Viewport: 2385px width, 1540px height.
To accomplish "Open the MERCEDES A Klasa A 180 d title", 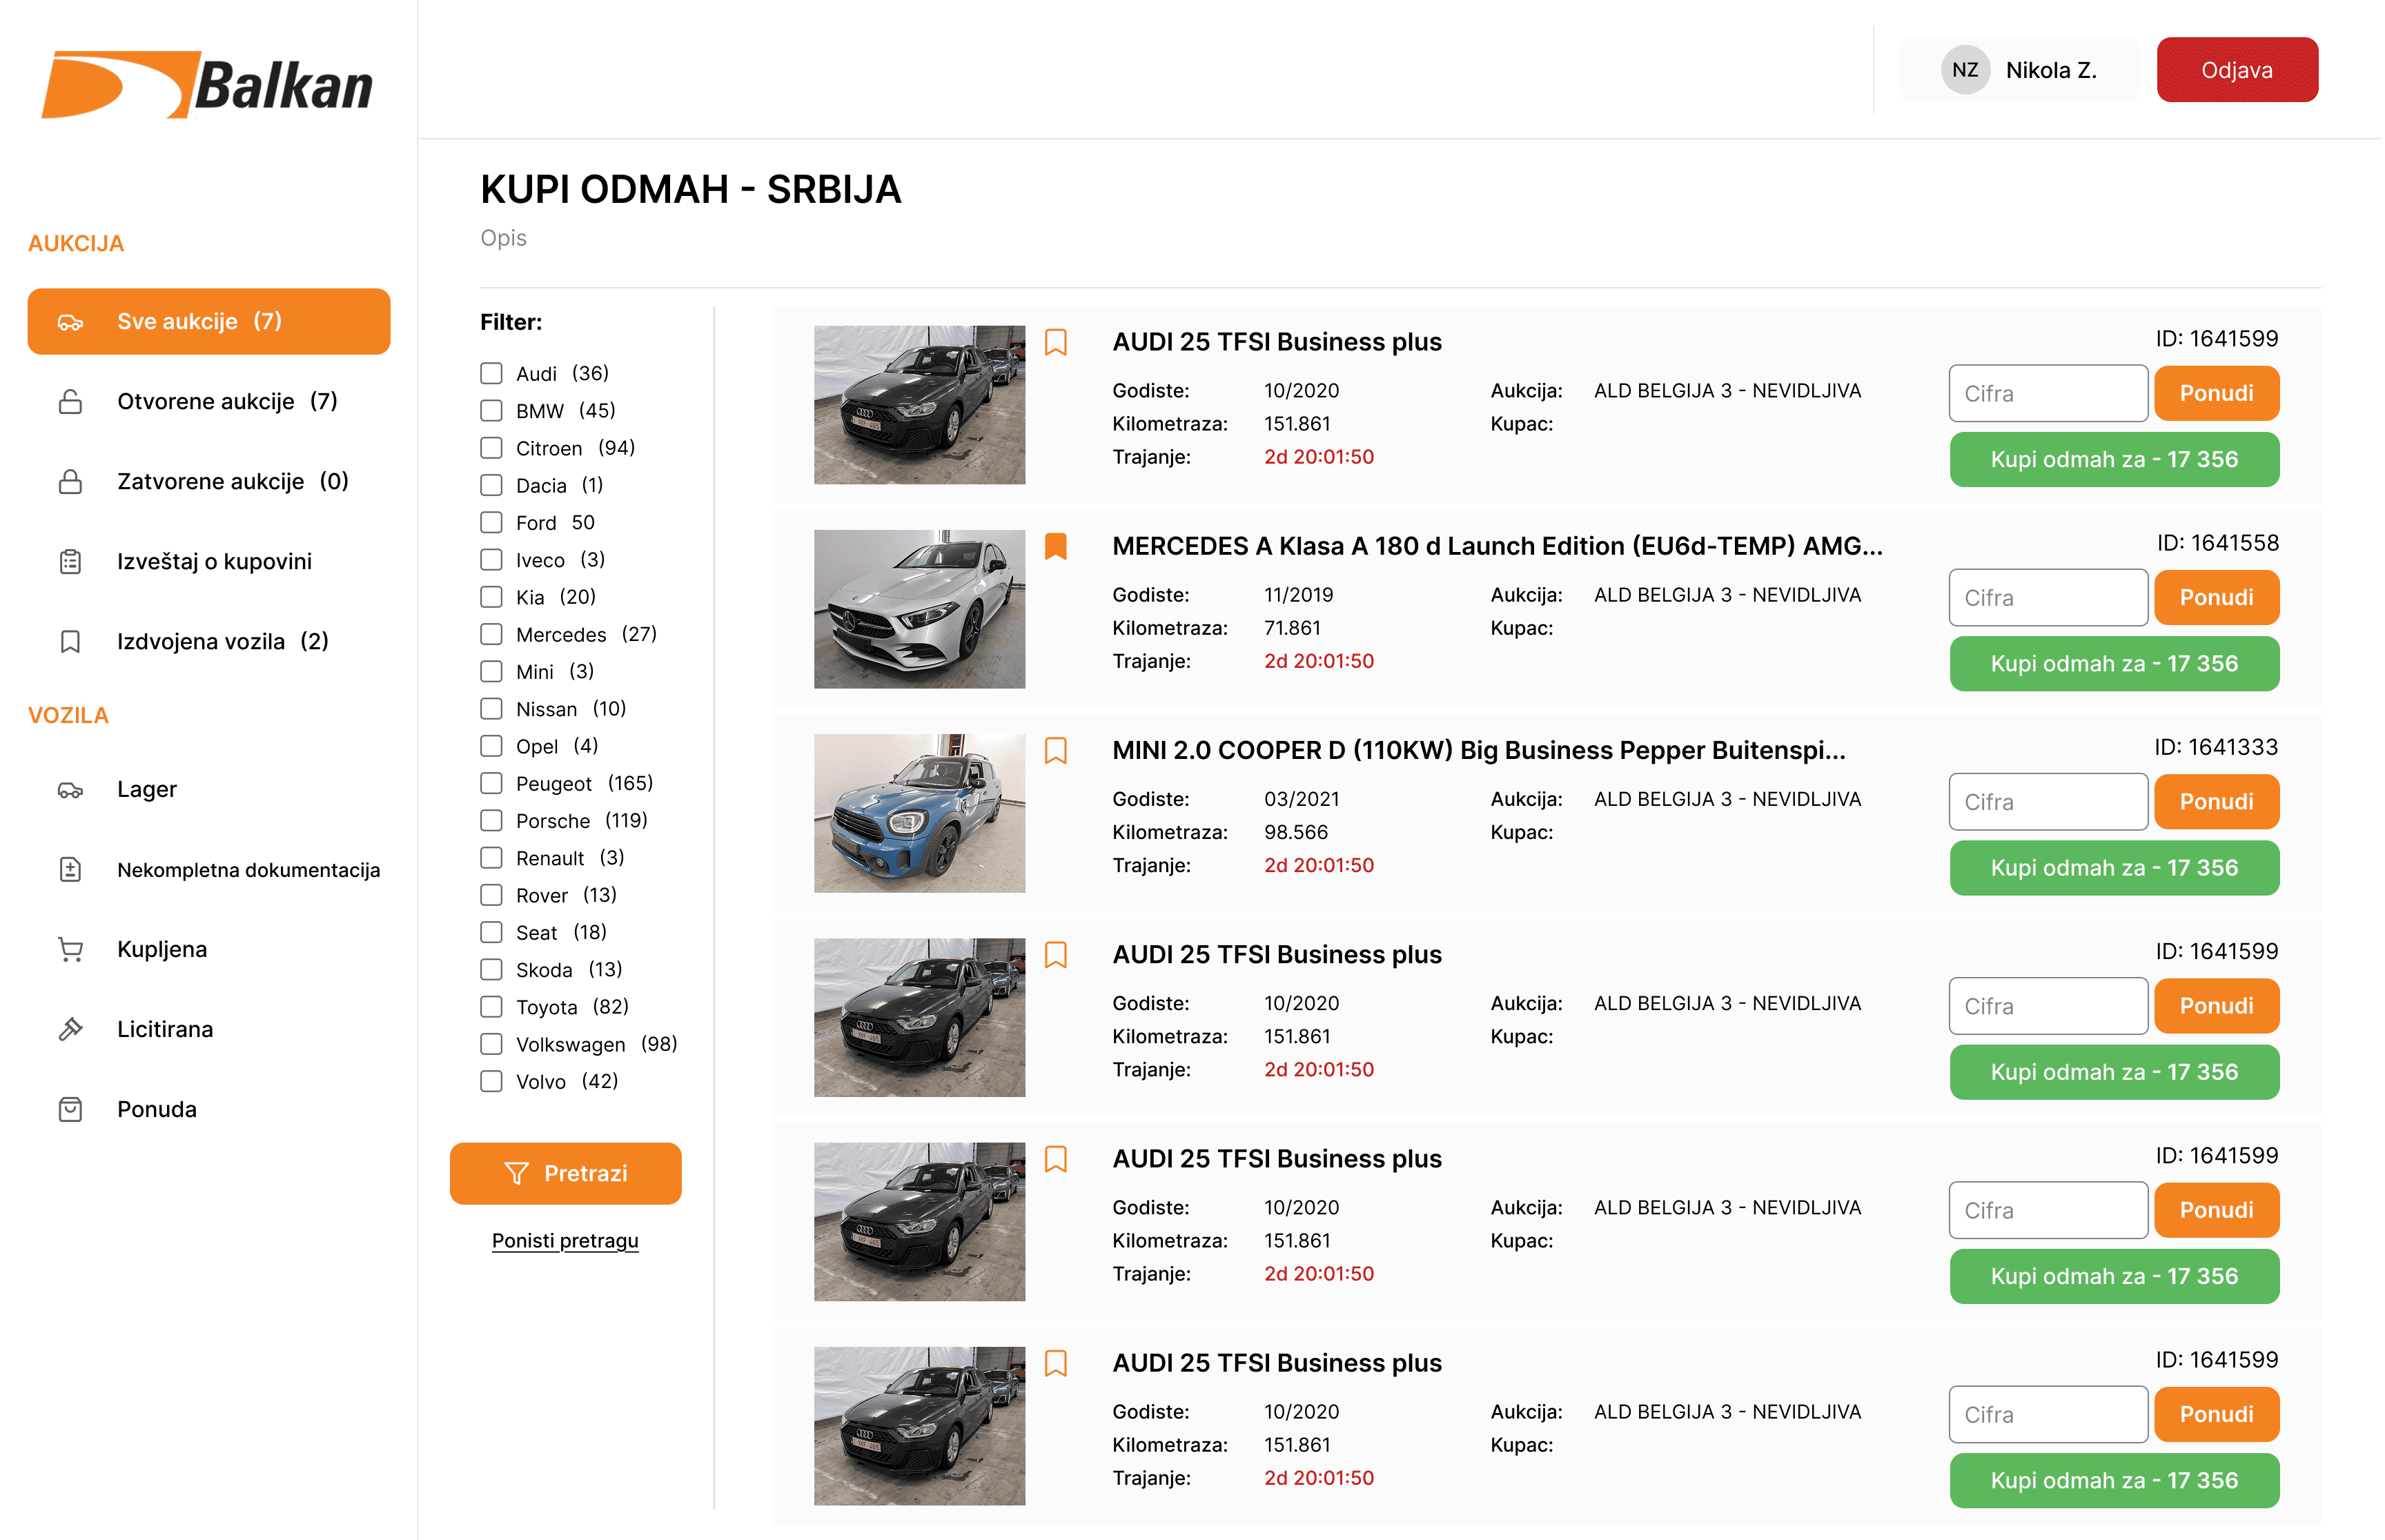I will [x=1497, y=546].
